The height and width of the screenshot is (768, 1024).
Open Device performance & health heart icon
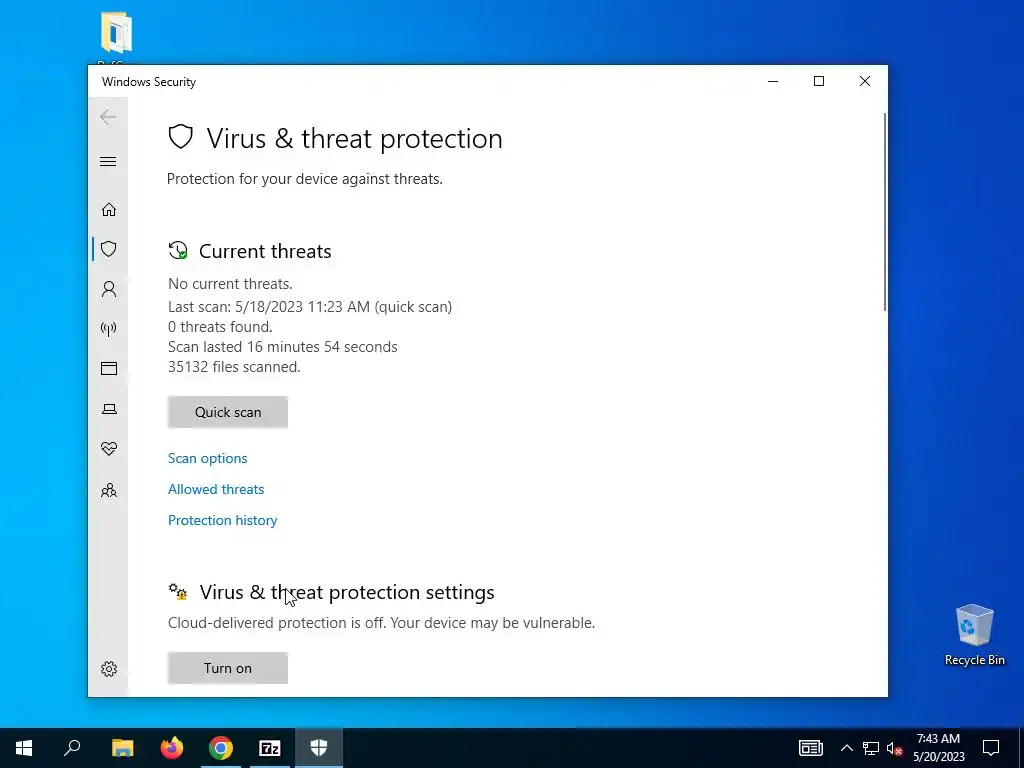tap(108, 449)
